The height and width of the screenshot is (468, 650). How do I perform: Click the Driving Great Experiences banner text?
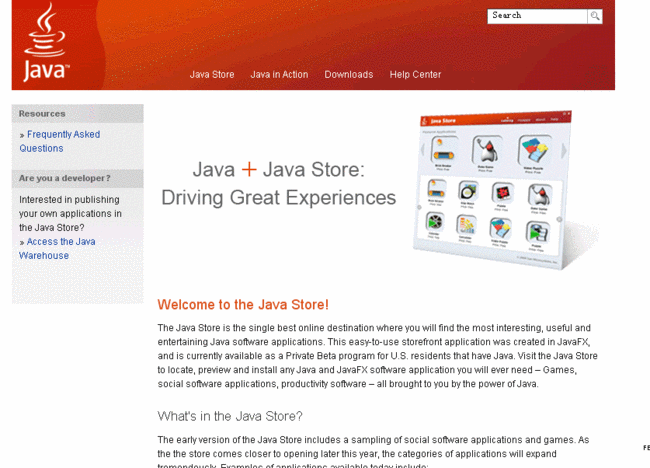[x=279, y=197]
